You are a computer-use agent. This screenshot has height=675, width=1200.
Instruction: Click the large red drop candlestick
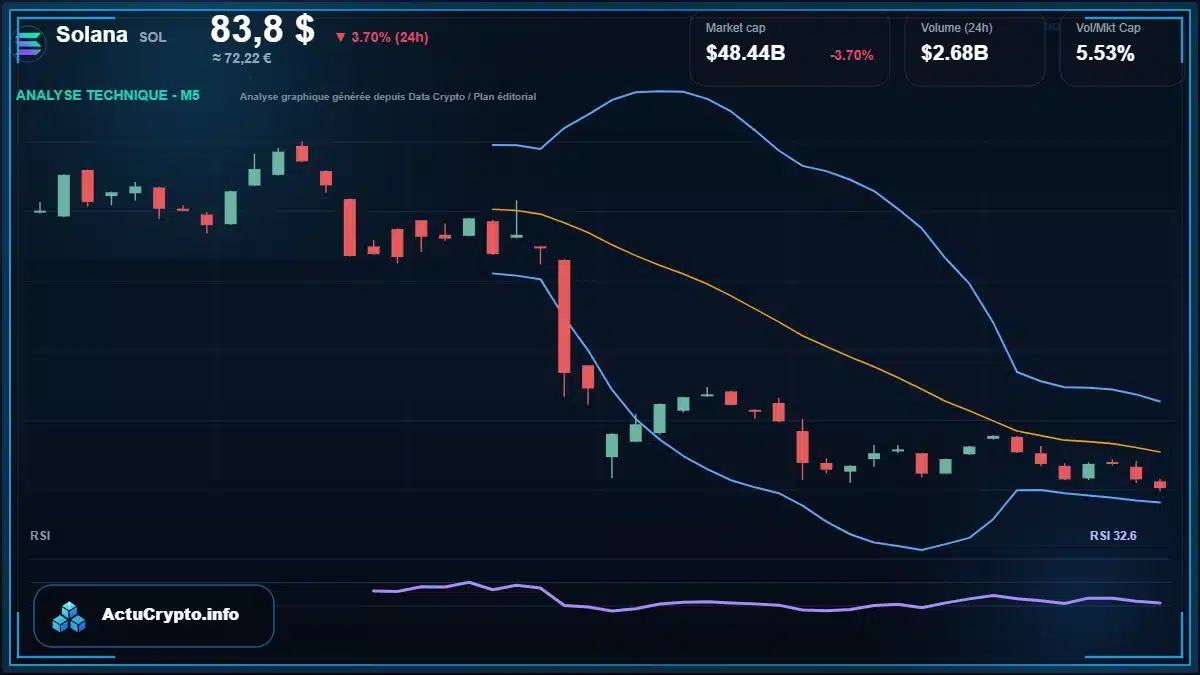pyautogui.click(x=564, y=316)
